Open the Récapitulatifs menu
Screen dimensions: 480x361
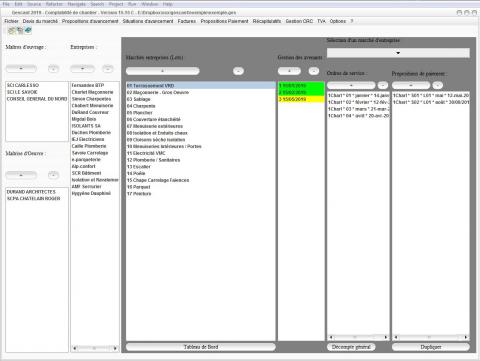[267, 21]
